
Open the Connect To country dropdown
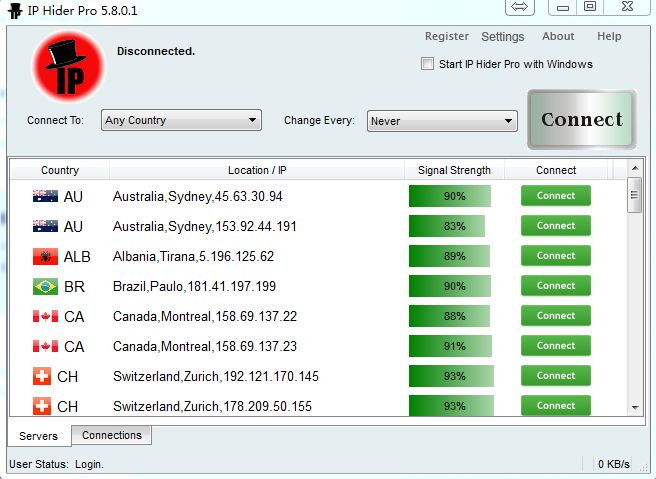point(181,121)
